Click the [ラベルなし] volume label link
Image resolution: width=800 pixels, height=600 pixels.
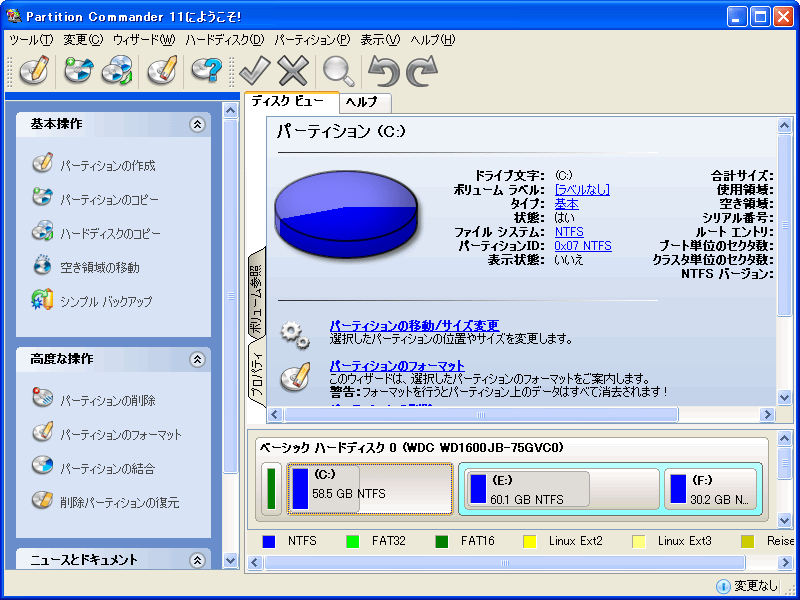(x=582, y=190)
